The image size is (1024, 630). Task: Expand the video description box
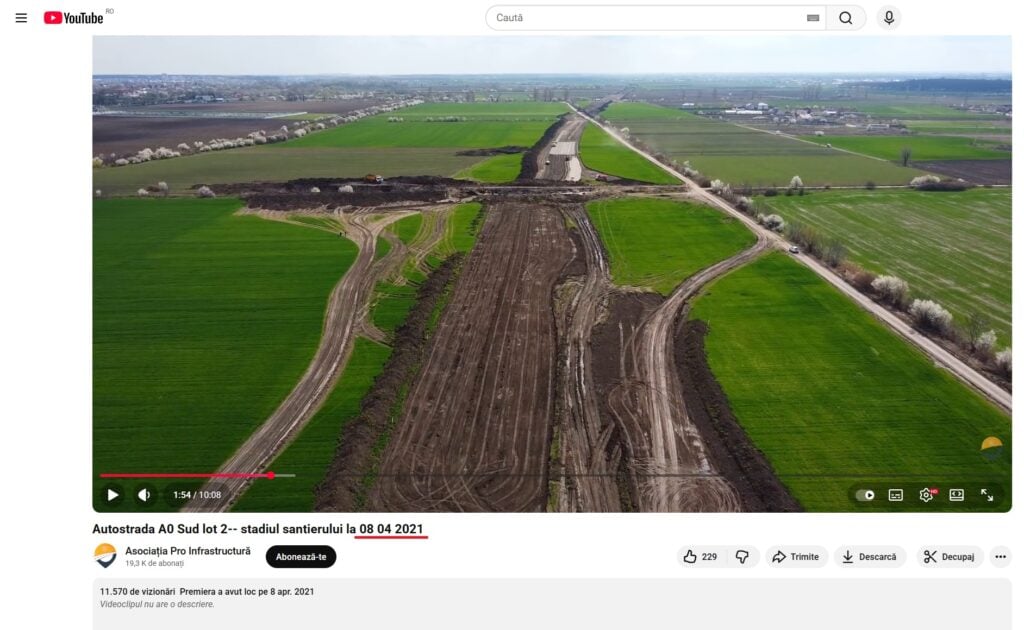click(x=551, y=597)
